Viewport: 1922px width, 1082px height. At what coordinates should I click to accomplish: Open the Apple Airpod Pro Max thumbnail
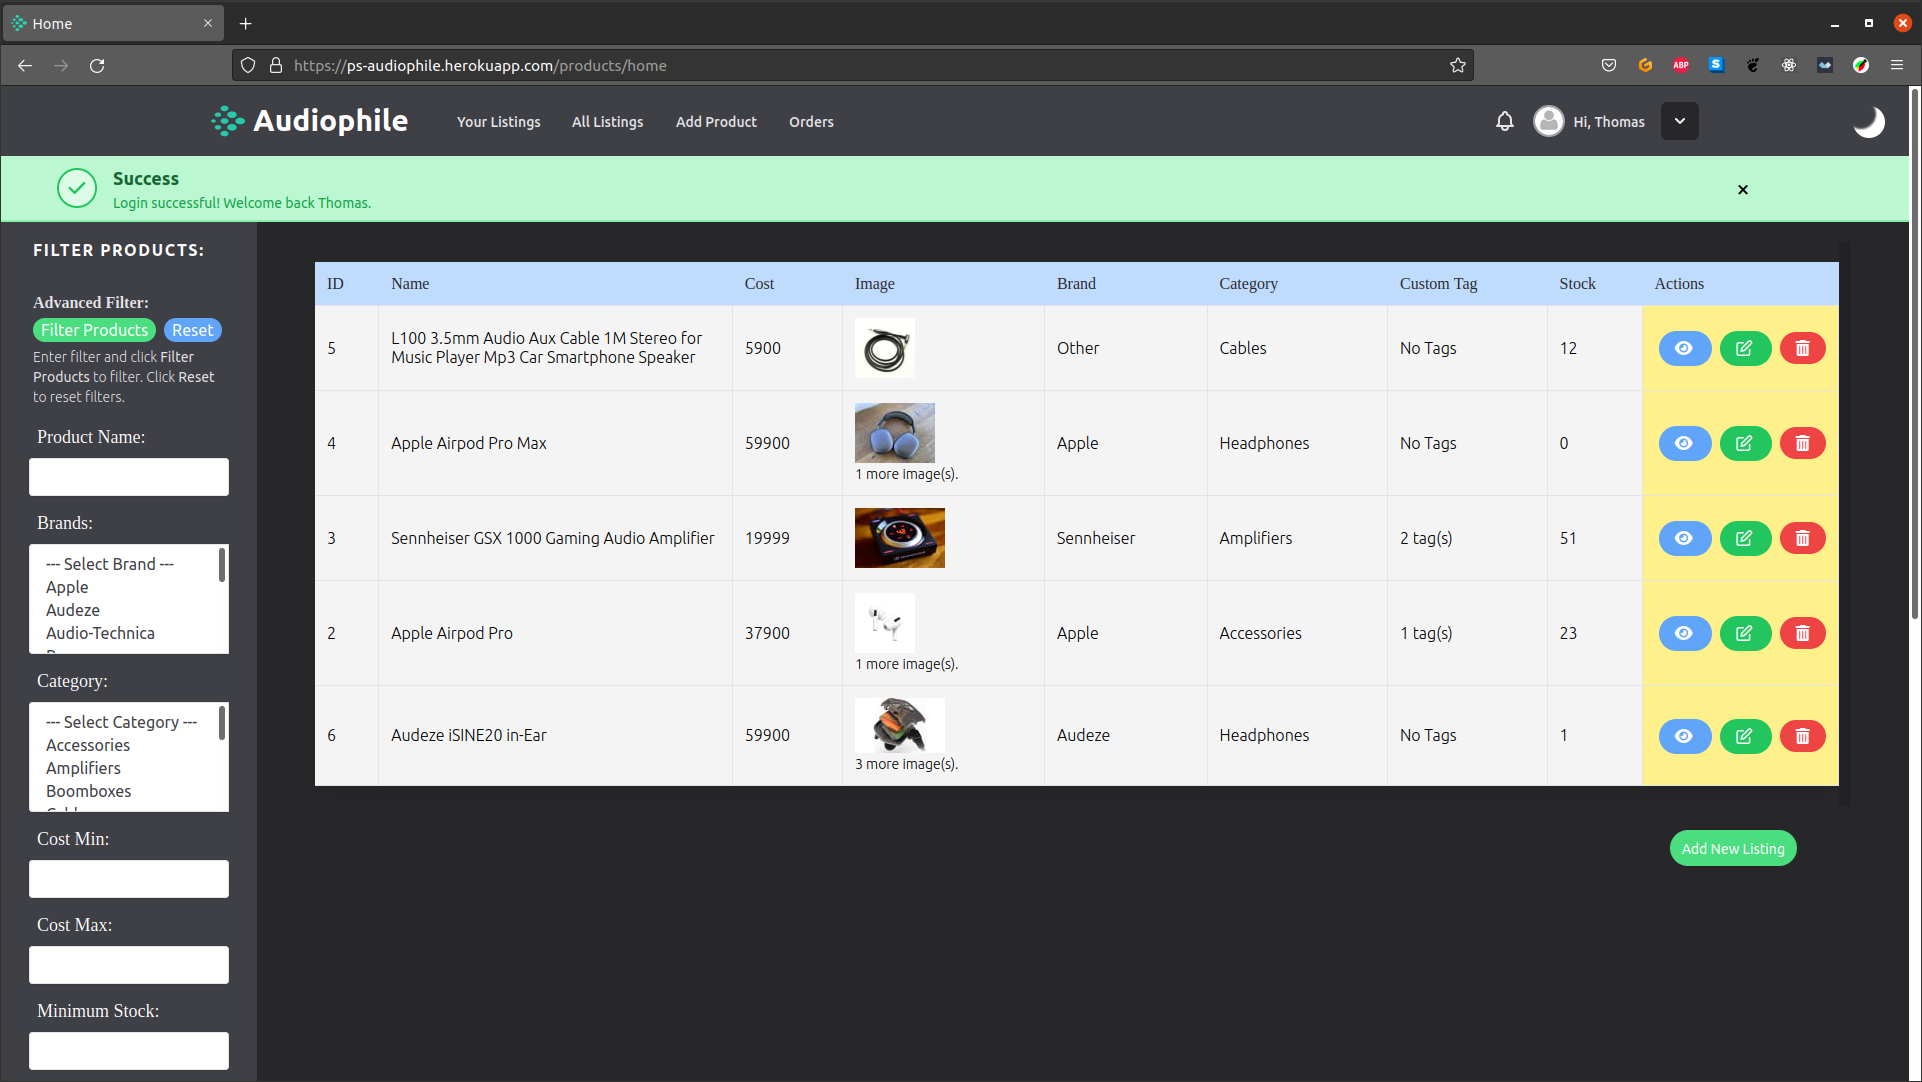tap(894, 432)
